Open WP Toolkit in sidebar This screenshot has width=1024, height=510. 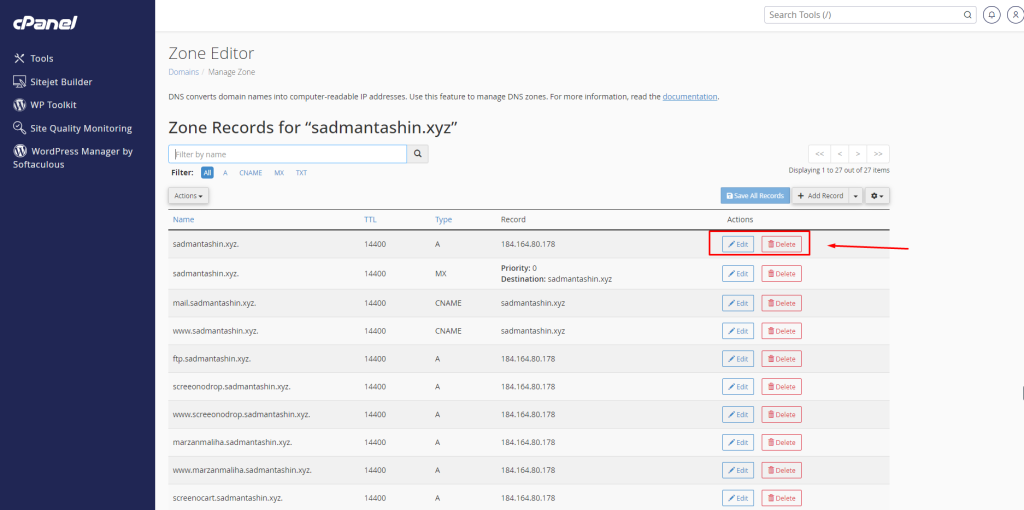point(53,105)
